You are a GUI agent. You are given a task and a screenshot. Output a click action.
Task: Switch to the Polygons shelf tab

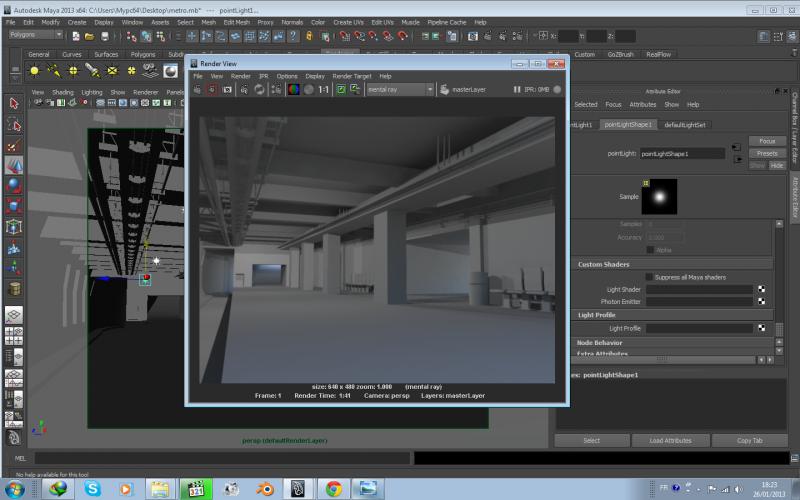[x=143, y=55]
